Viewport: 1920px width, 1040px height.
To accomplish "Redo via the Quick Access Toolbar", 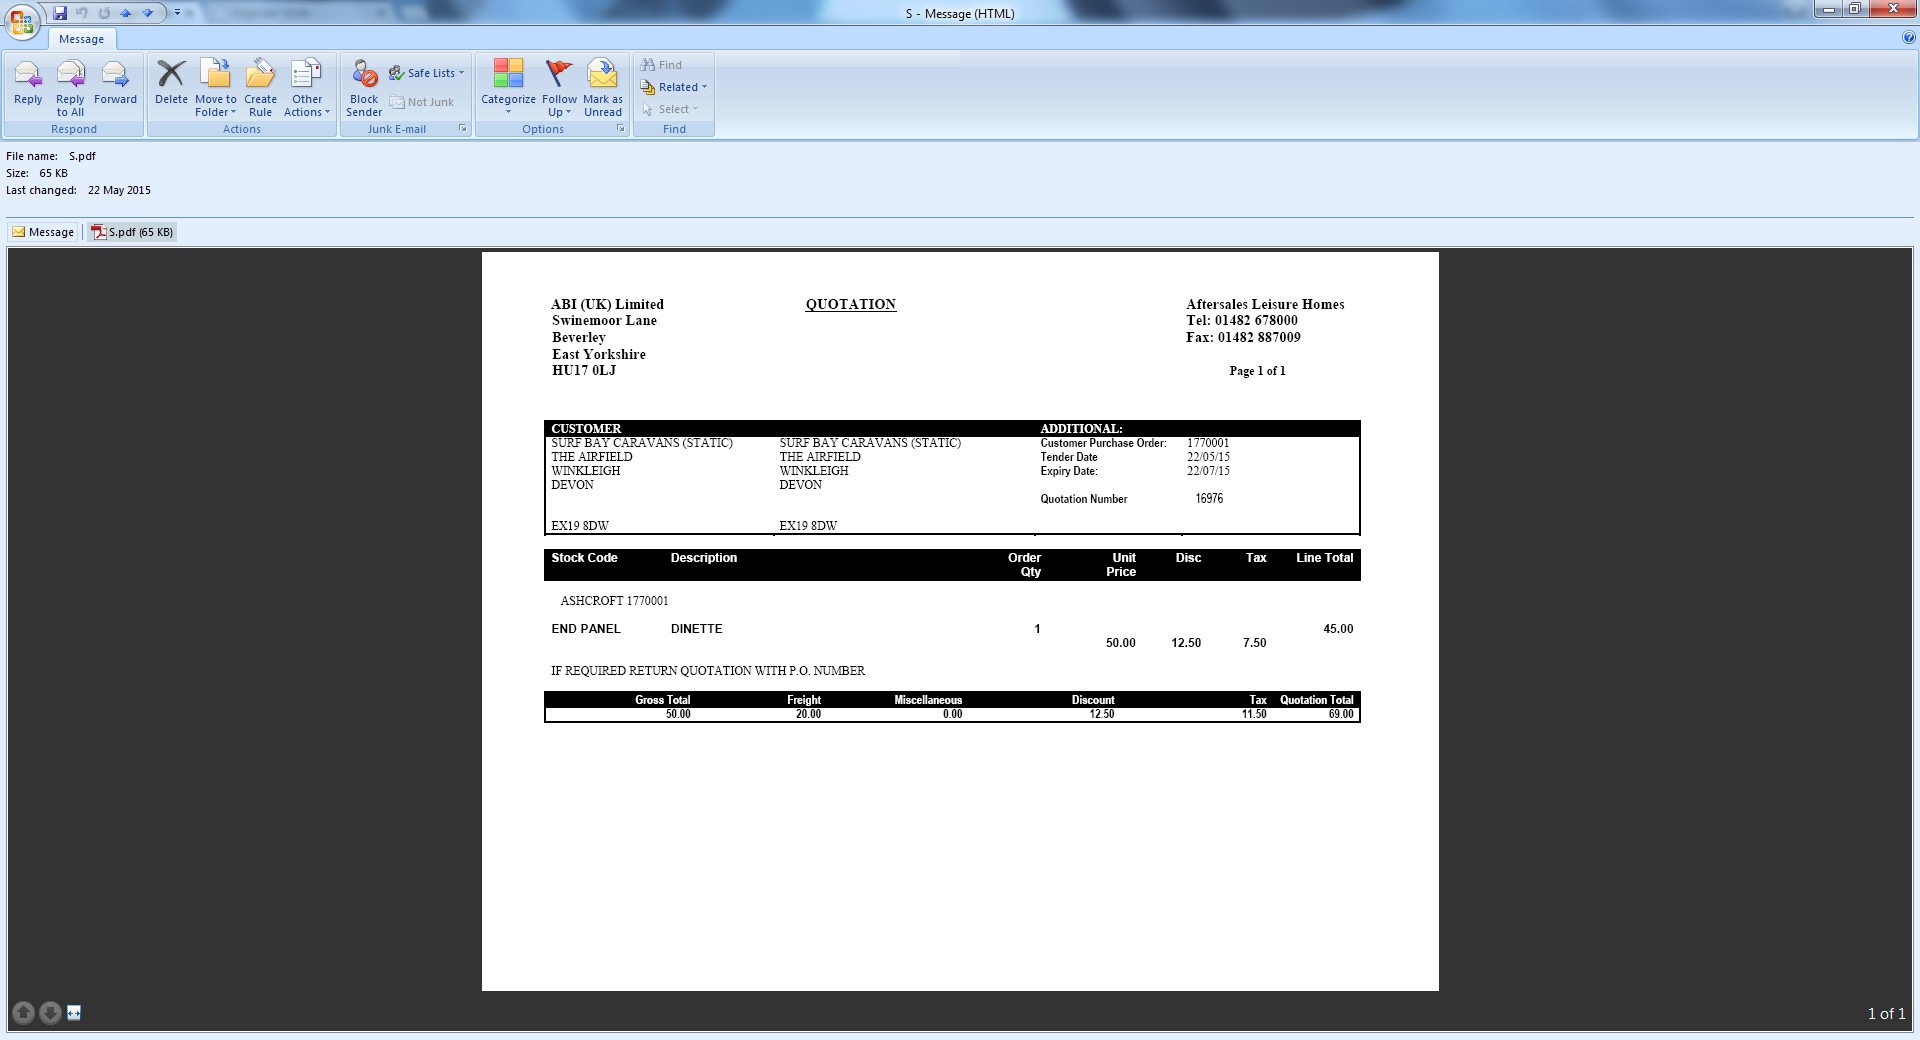I will 104,13.
